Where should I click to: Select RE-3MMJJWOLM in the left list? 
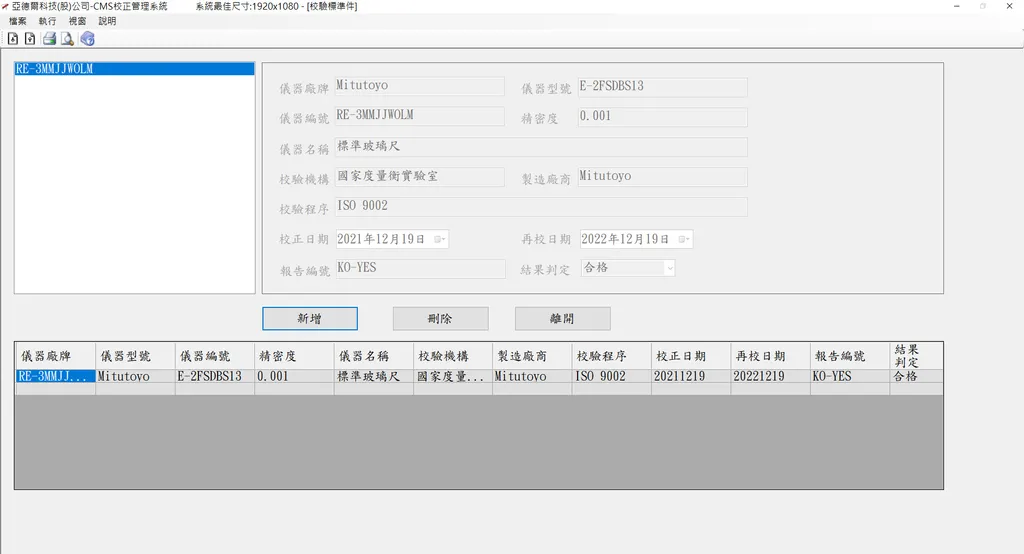55,70
